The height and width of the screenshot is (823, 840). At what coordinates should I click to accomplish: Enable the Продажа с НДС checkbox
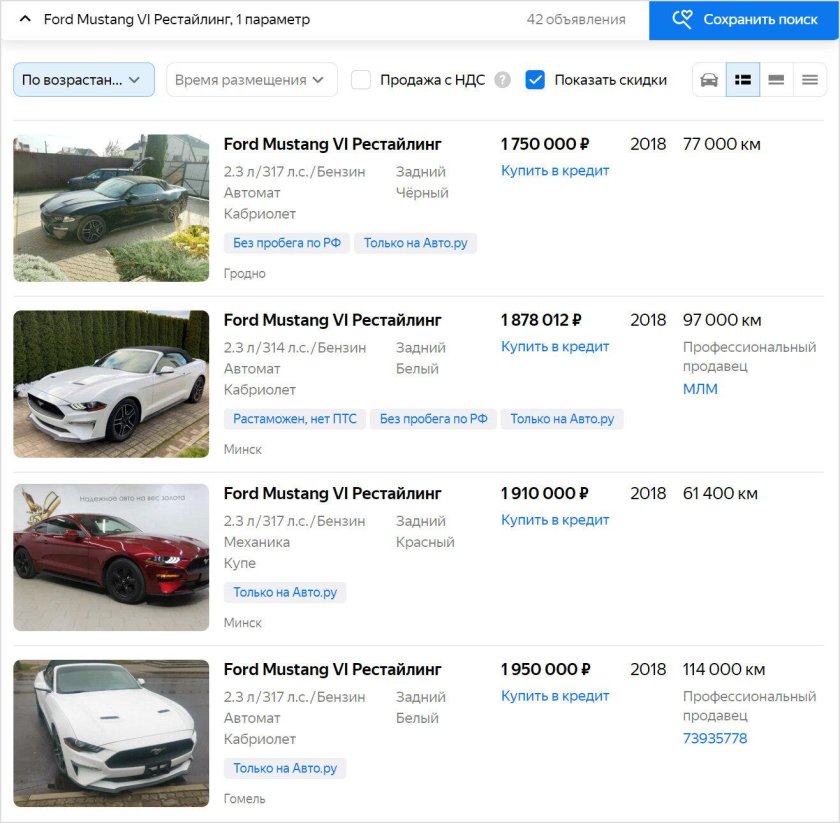[x=361, y=79]
